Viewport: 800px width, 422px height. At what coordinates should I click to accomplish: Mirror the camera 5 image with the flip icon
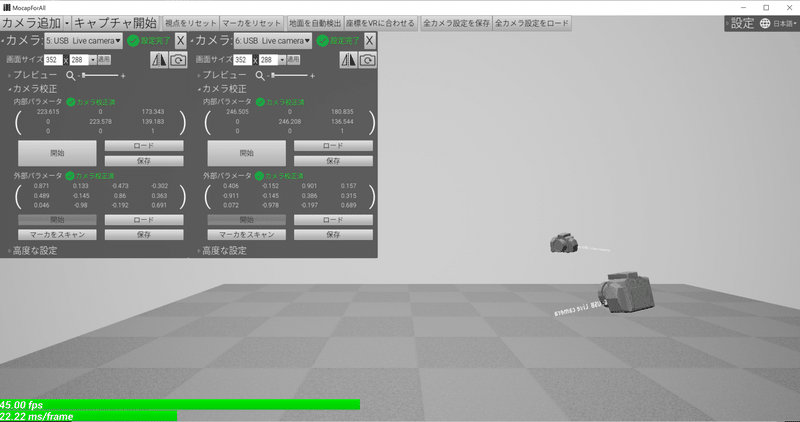(159, 60)
